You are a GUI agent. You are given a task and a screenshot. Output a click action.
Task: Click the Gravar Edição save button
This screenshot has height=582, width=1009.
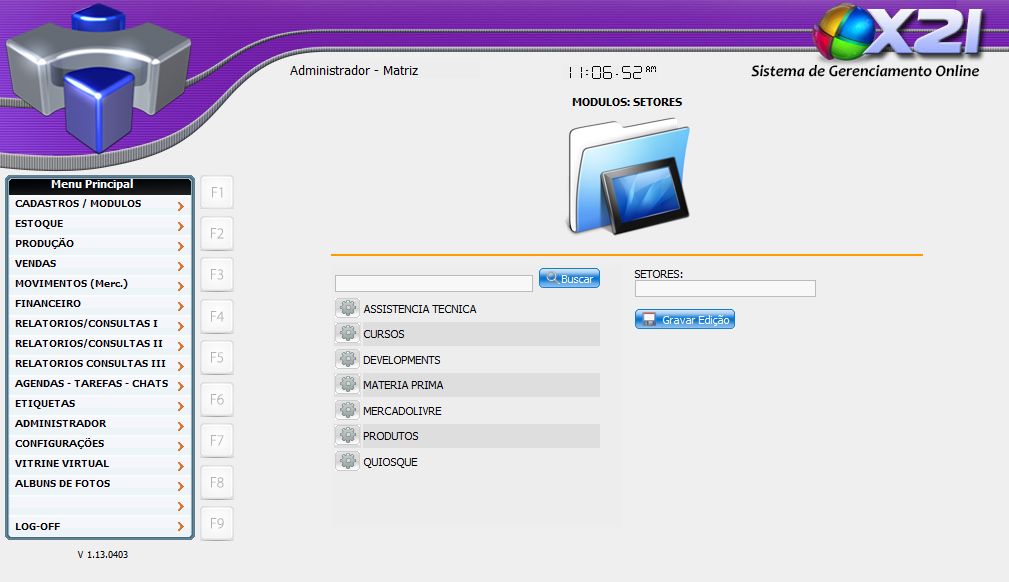pos(685,320)
